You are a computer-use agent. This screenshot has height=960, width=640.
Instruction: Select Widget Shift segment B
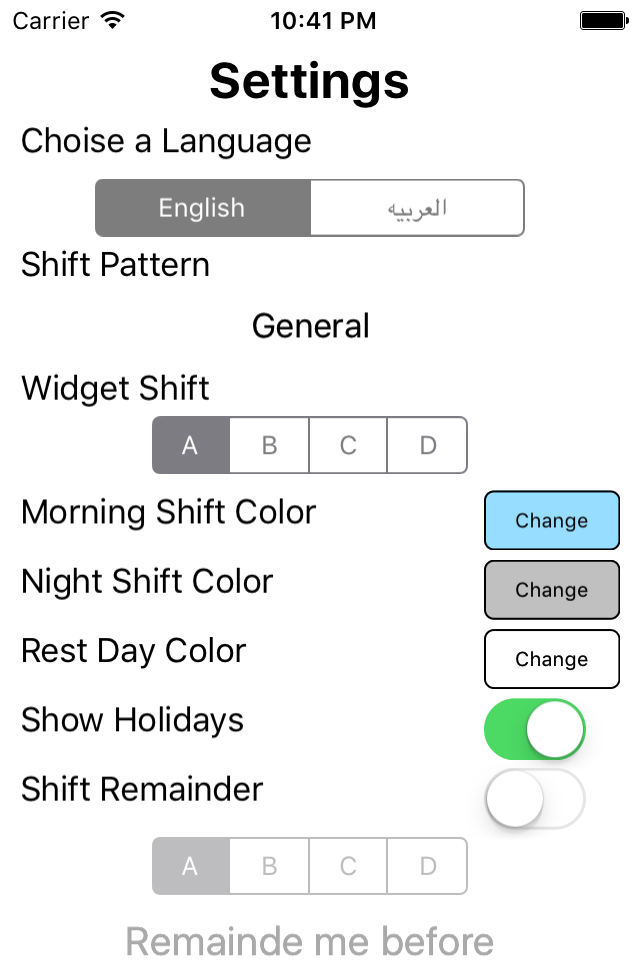[269, 445]
